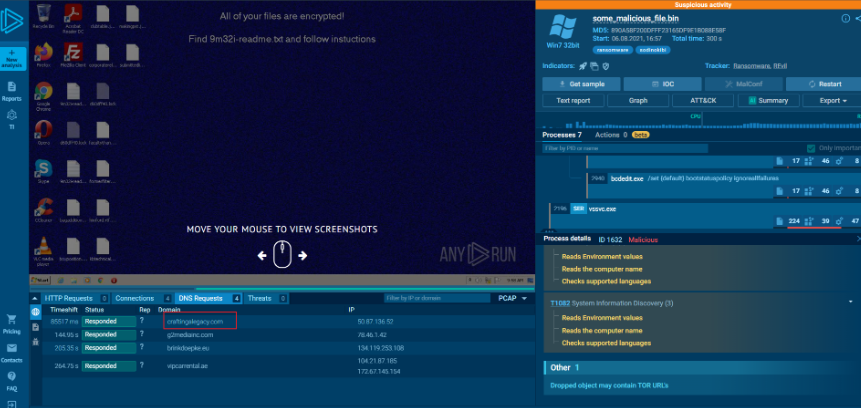The width and height of the screenshot is (861, 408).
Task: Switch to the HTTP Requests tab
Action: point(75,298)
